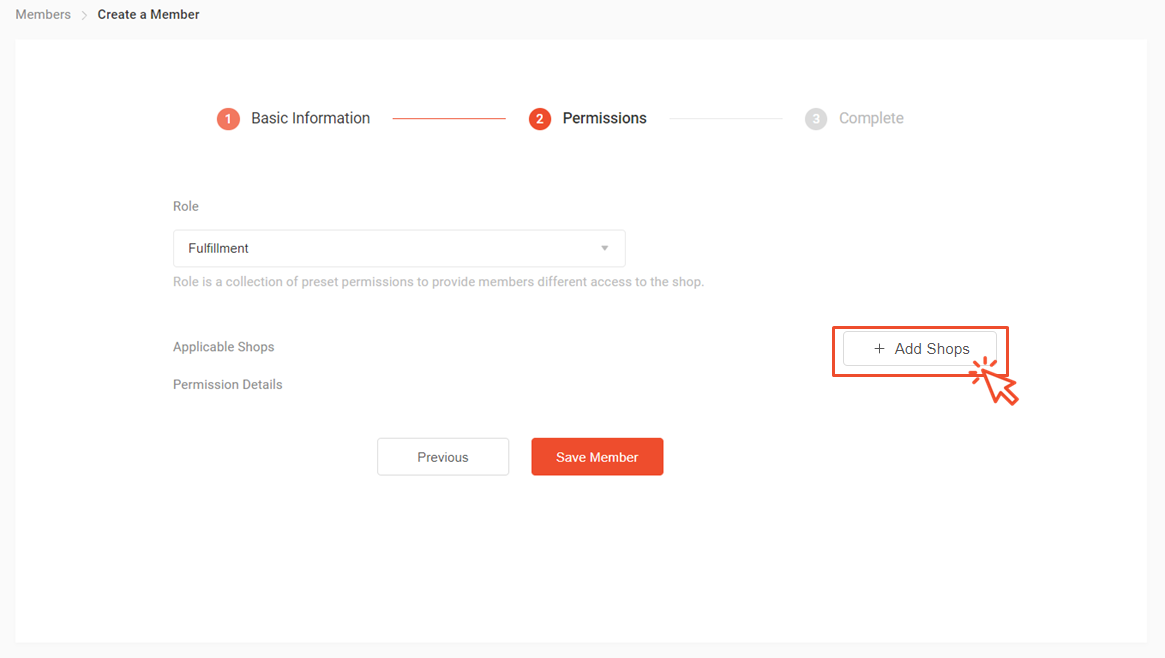Click the Applicable Shops label
The image size is (1165, 658).
pos(224,347)
